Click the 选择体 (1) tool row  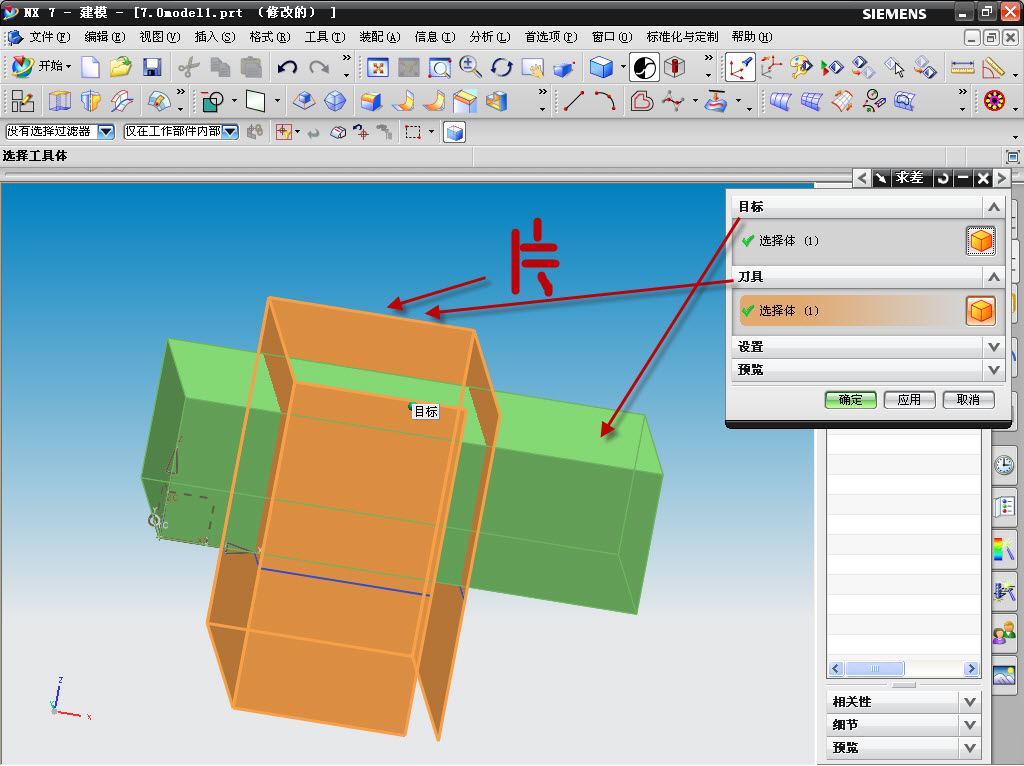(867, 311)
